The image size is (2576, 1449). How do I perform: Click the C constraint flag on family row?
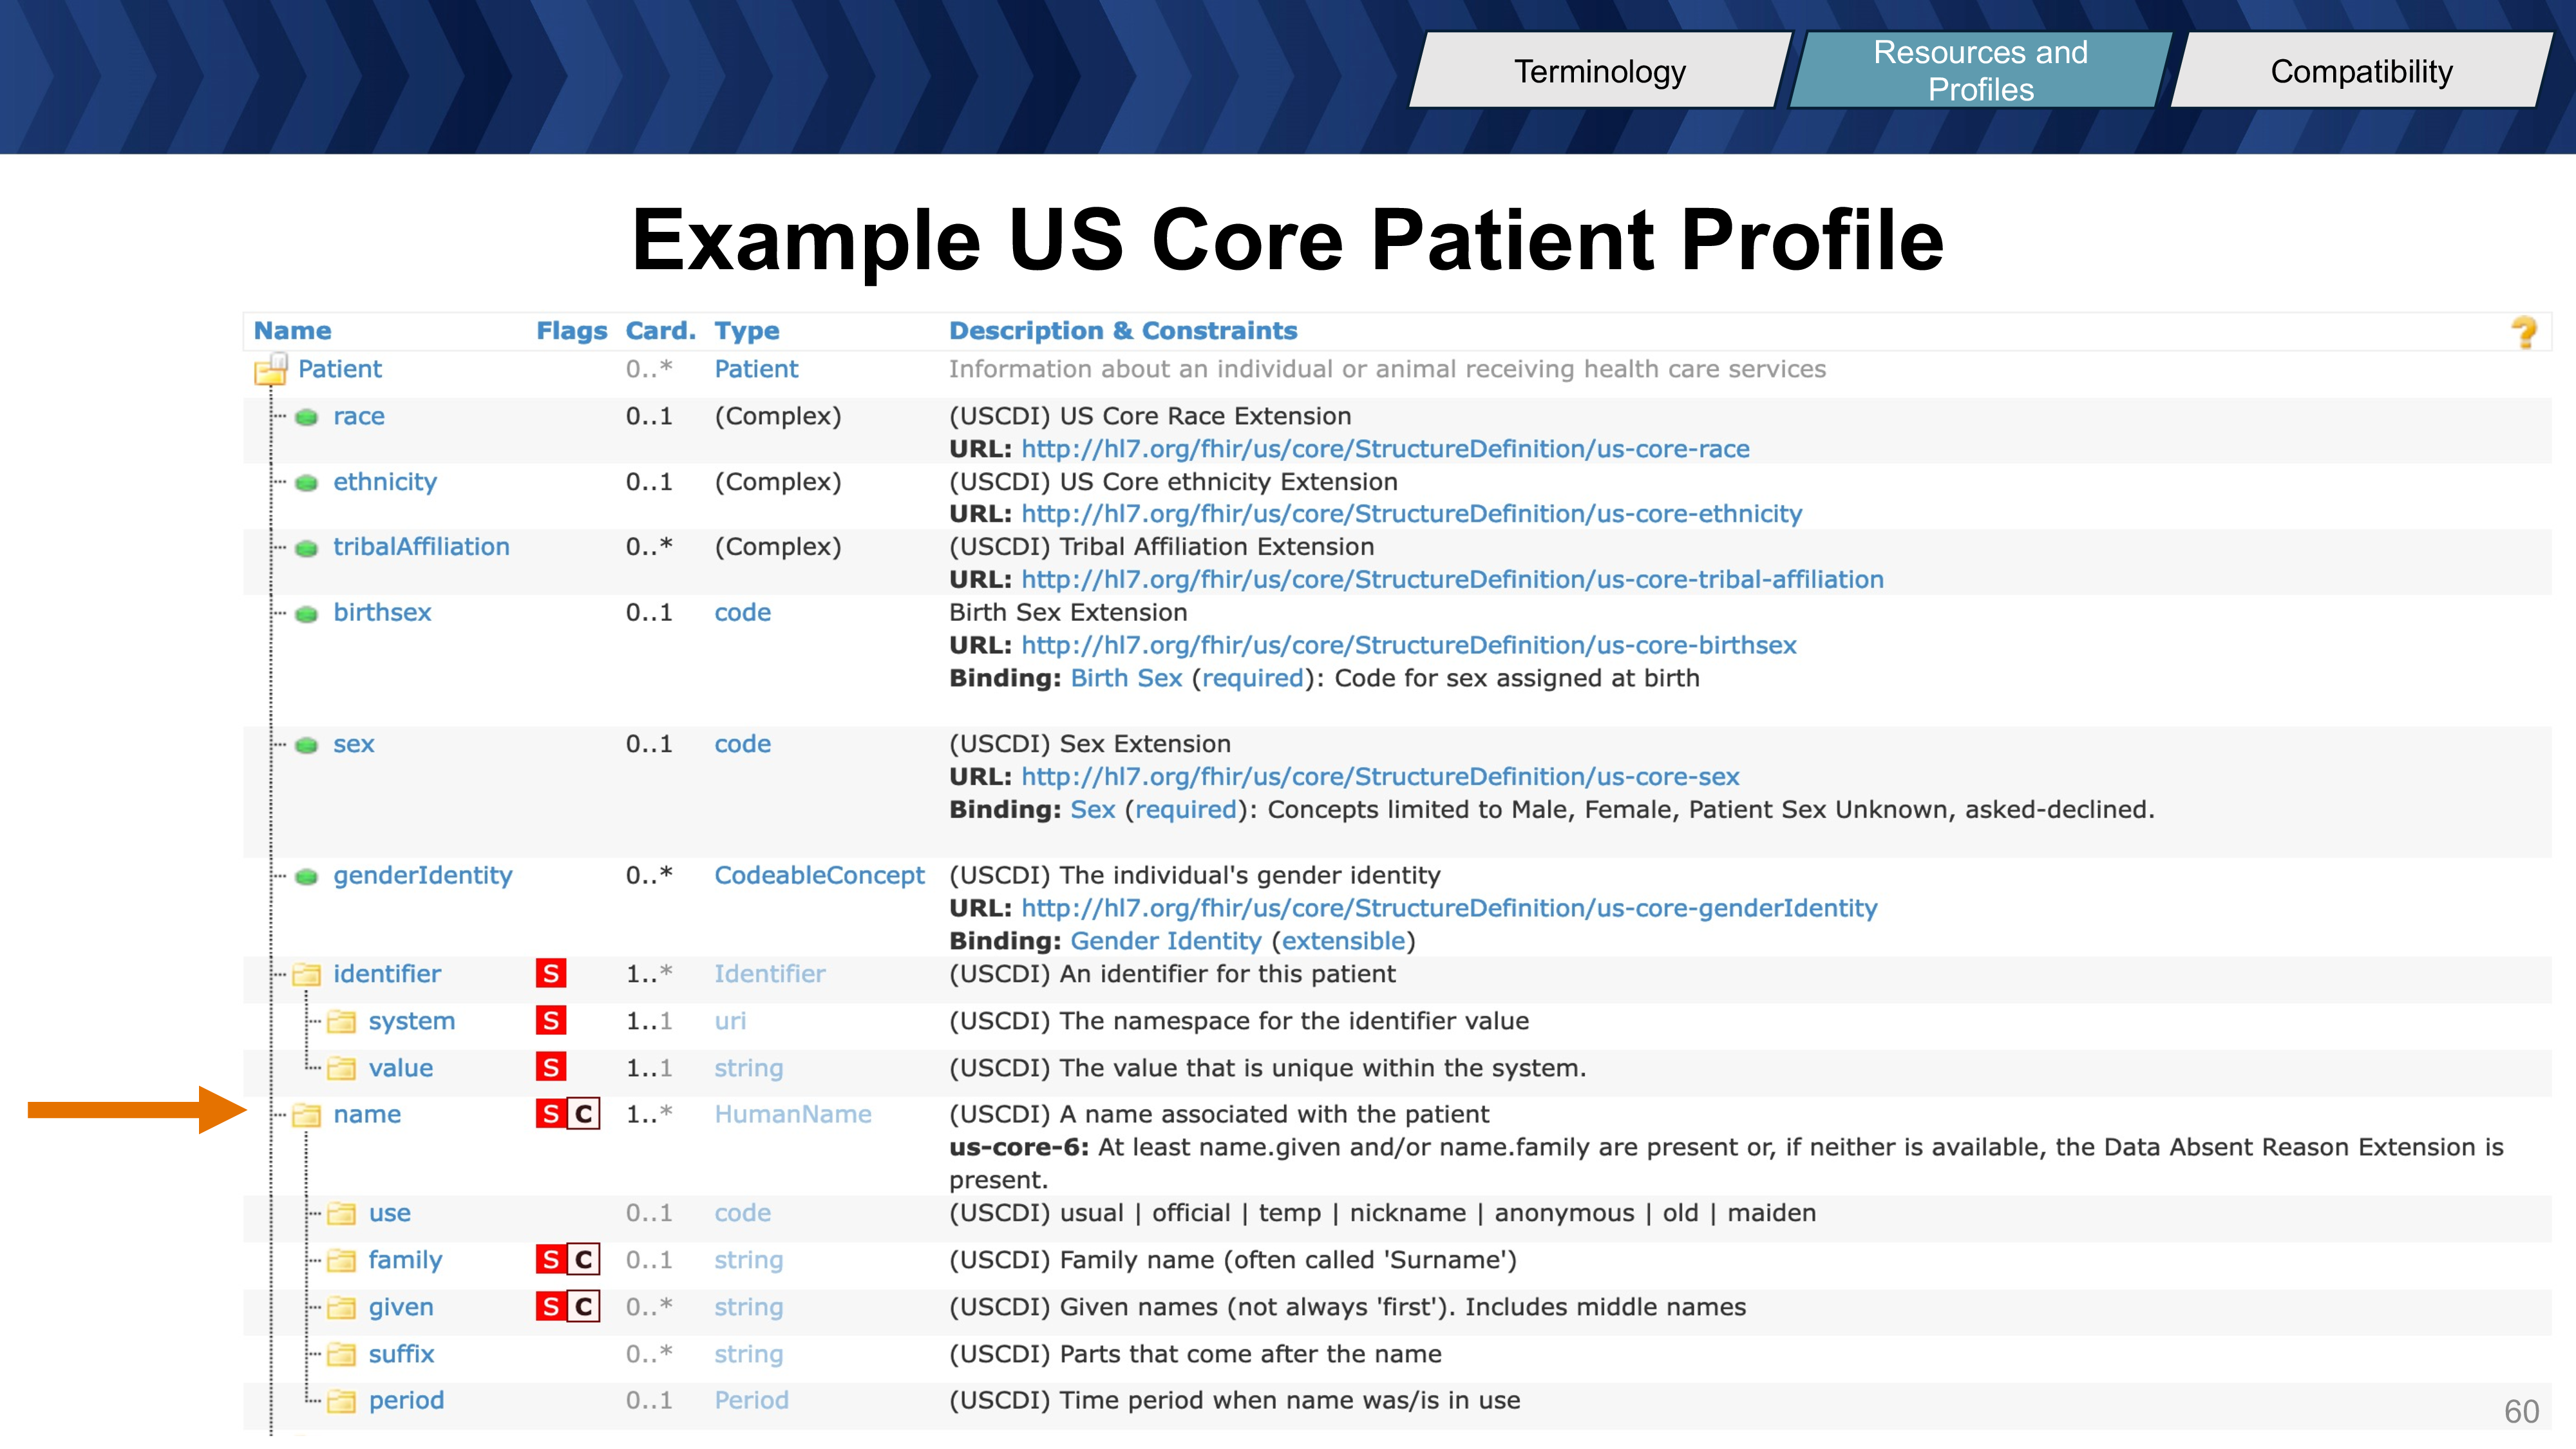pyautogui.click(x=584, y=1260)
